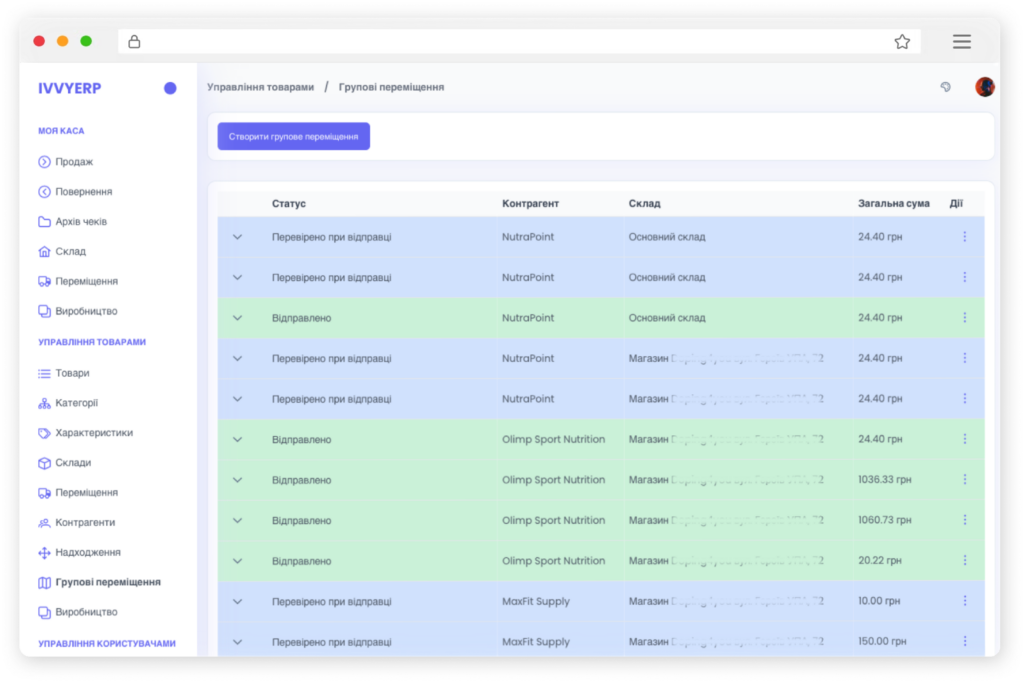The height and width of the screenshot is (682, 1024).
Task: Open the user avatar in header
Action: coord(985,87)
